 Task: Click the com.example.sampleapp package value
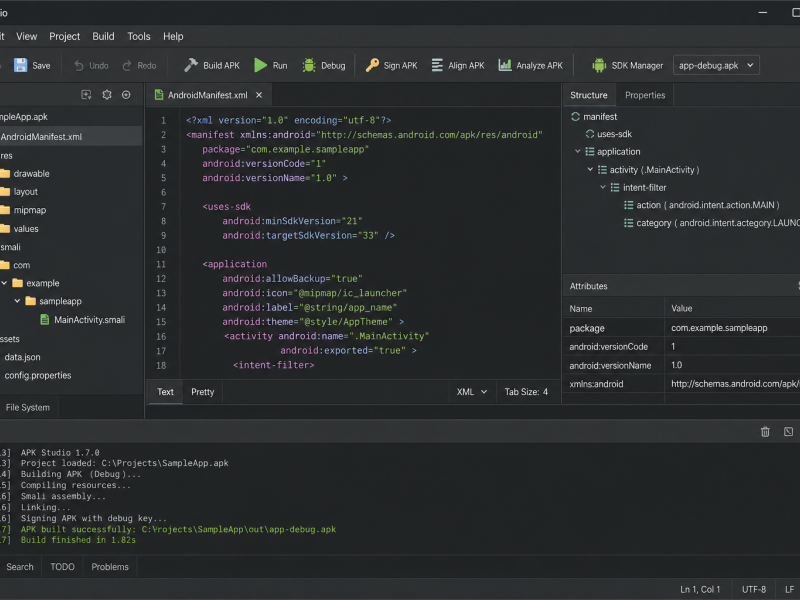pos(719,328)
